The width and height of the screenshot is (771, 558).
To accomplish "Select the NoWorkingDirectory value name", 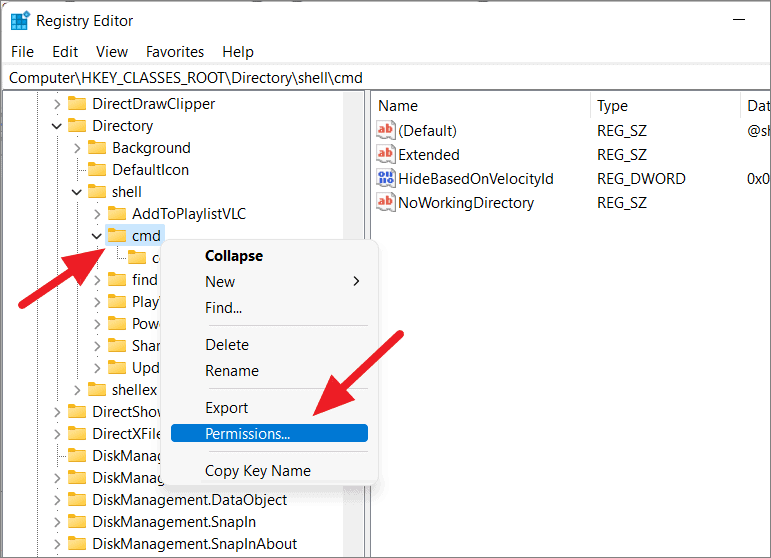I will point(466,203).
